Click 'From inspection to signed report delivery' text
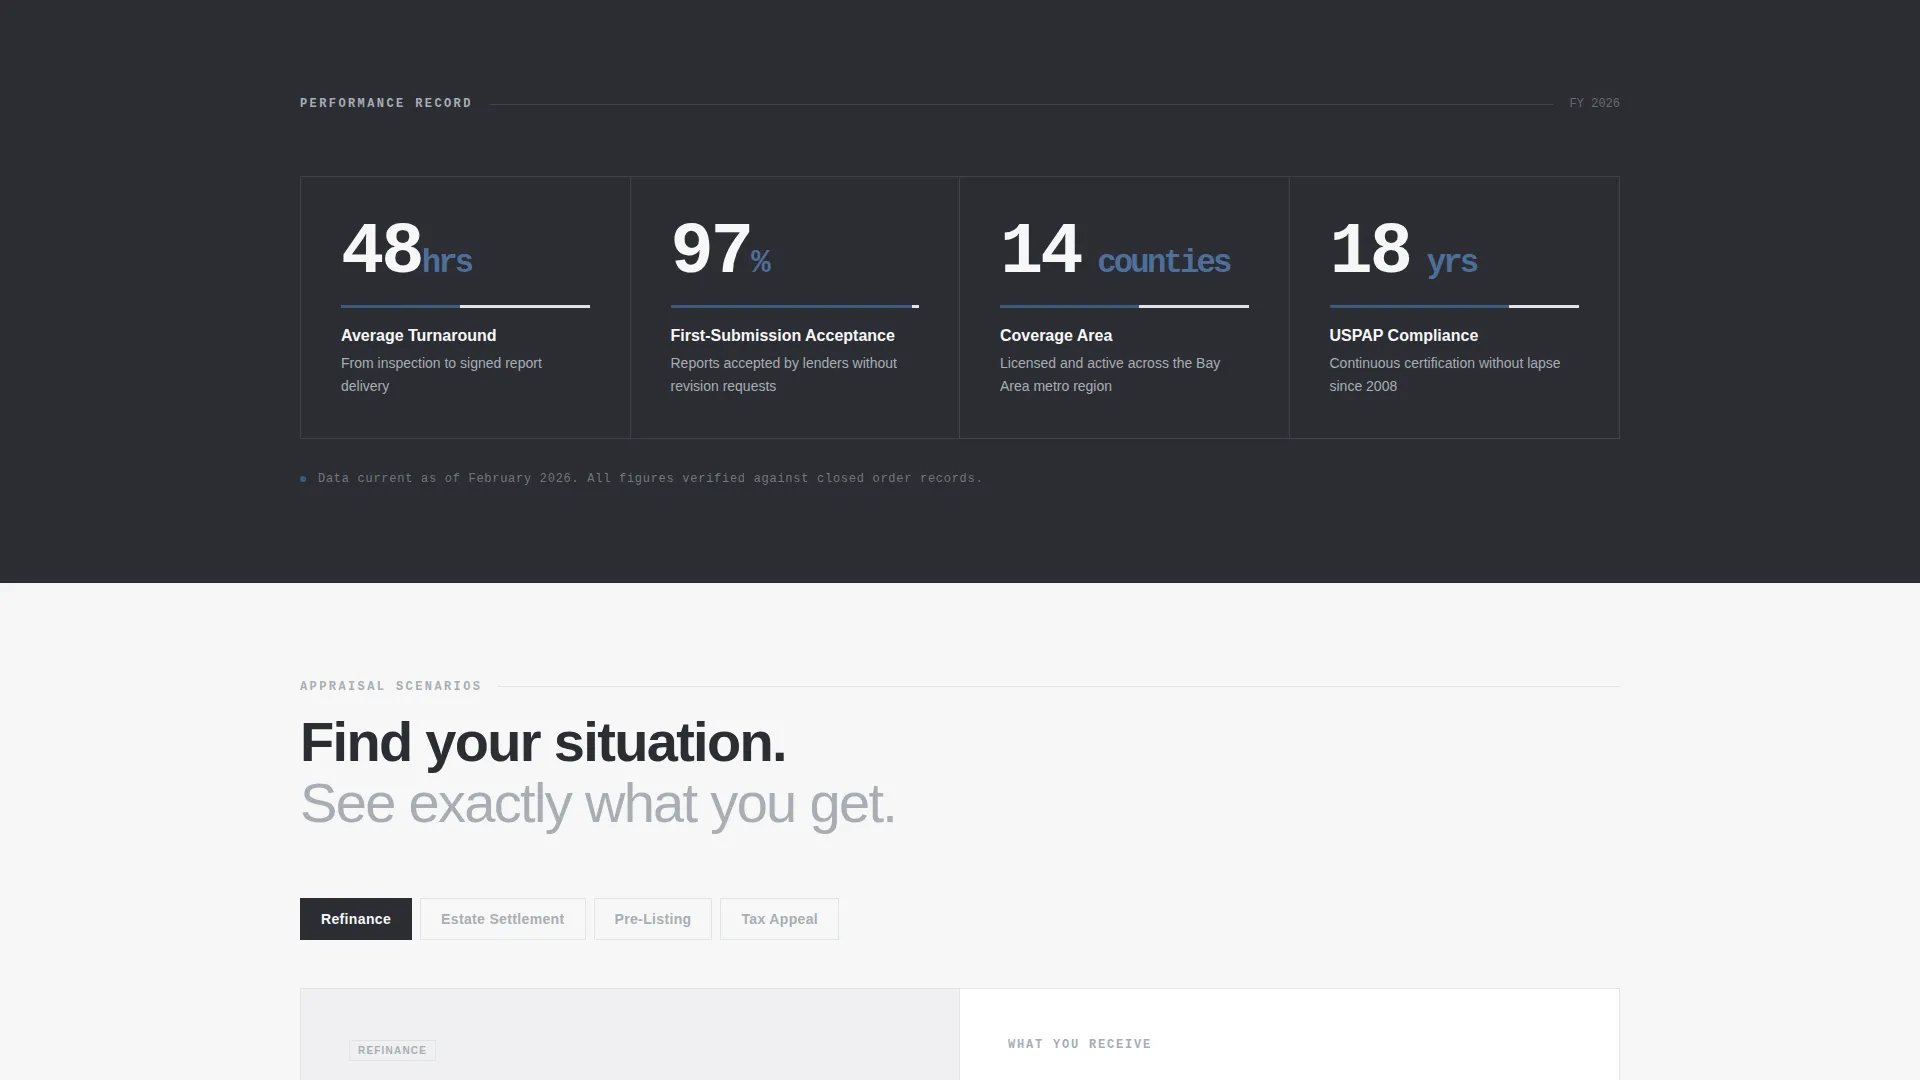 point(441,375)
